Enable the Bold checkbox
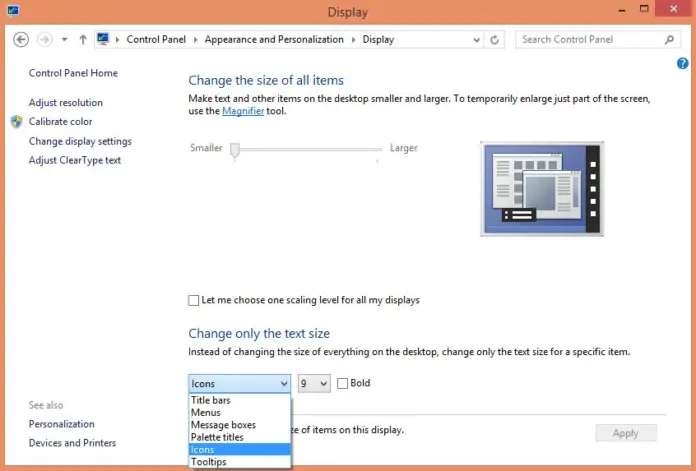This screenshot has width=696, height=471. (x=343, y=383)
